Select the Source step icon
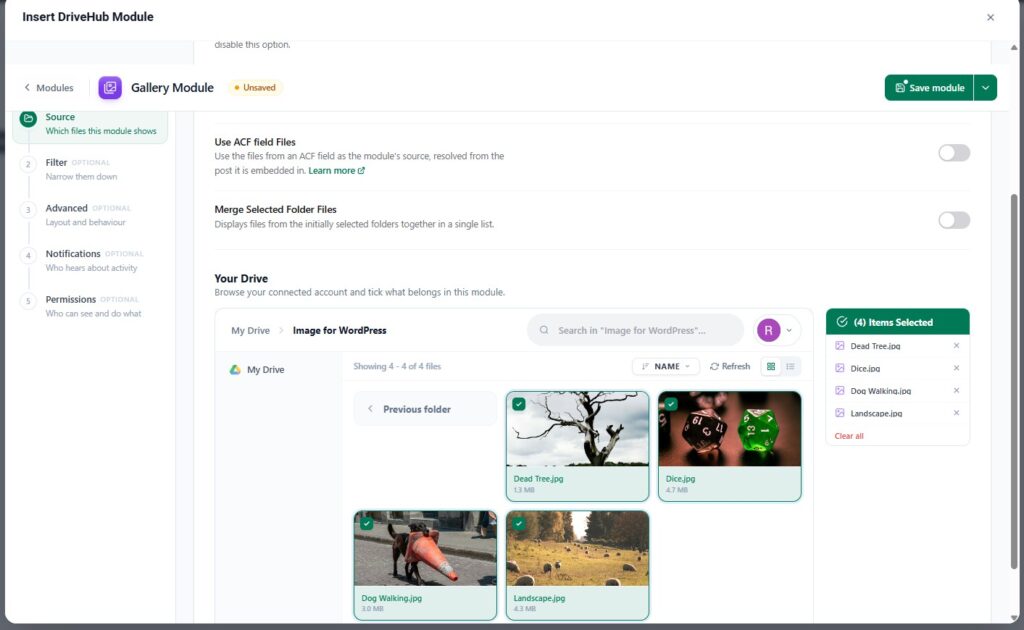 click(x=28, y=119)
